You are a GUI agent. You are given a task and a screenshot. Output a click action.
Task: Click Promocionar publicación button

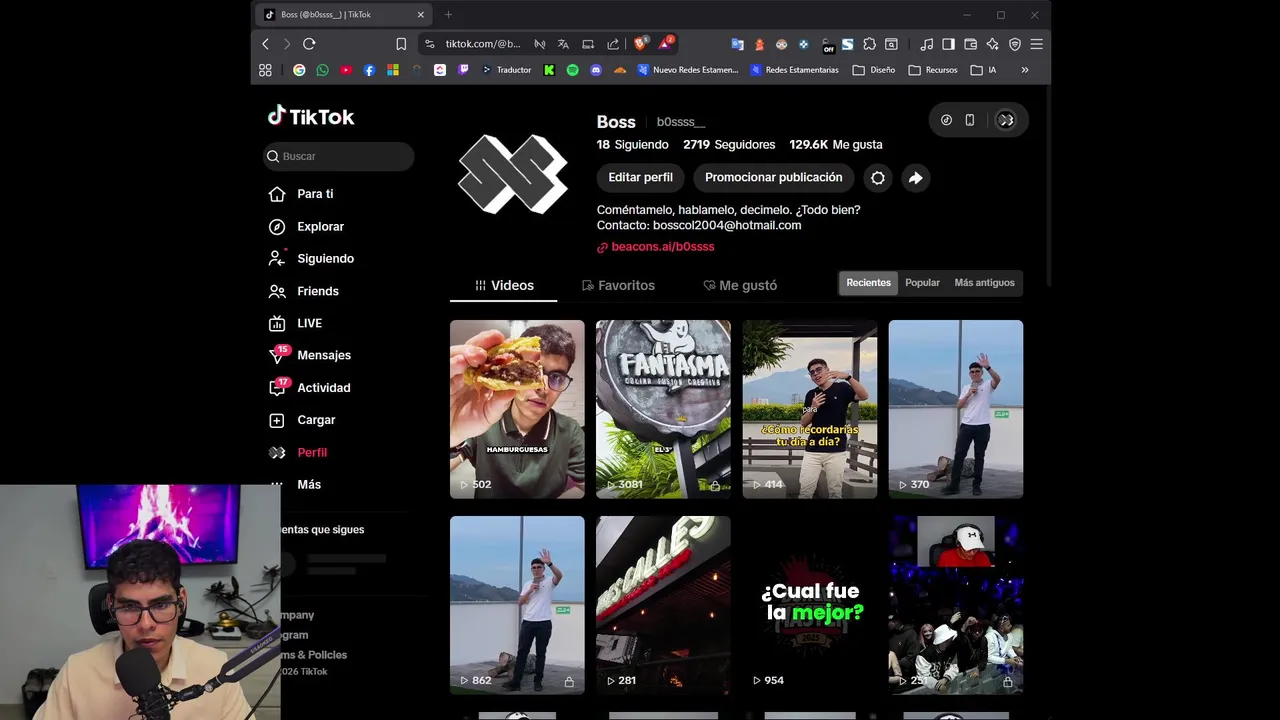pyautogui.click(x=774, y=178)
